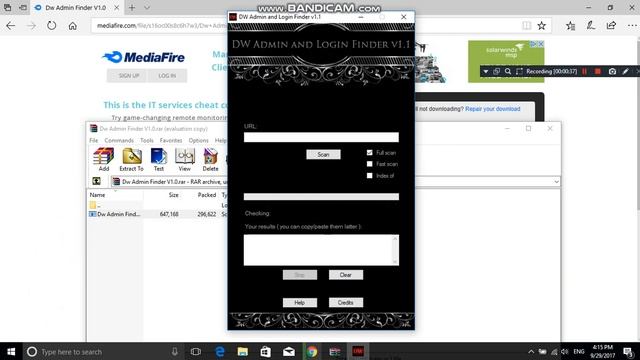Click the browser Home icon
The height and width of the screenshot is (360, 640).
(x=73, y=26)
